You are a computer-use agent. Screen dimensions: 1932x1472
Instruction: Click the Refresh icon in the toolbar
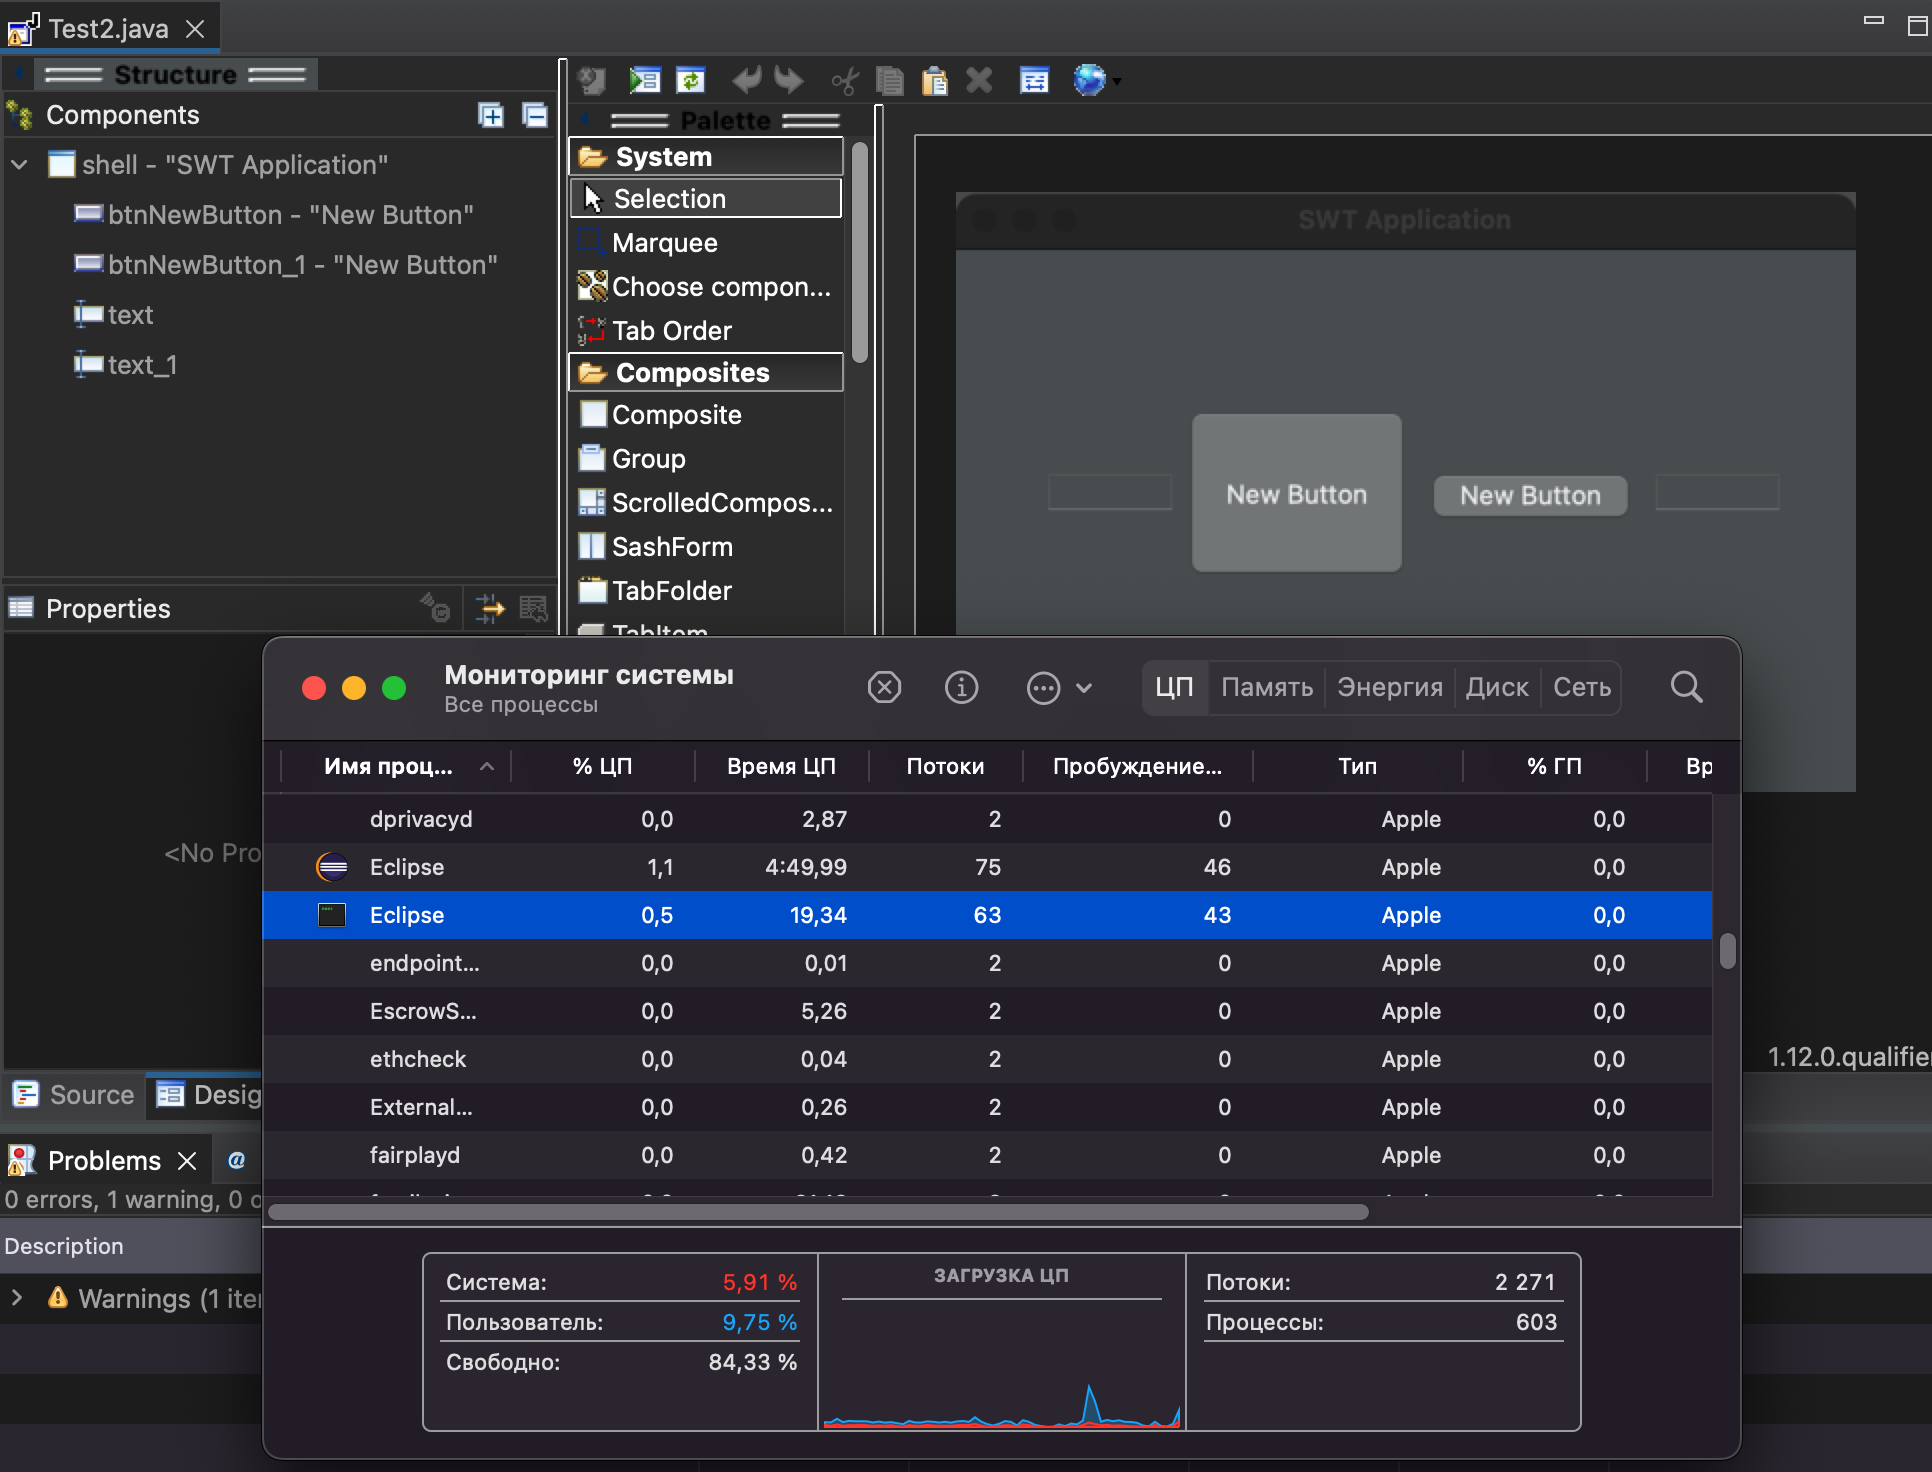point(690,80)
